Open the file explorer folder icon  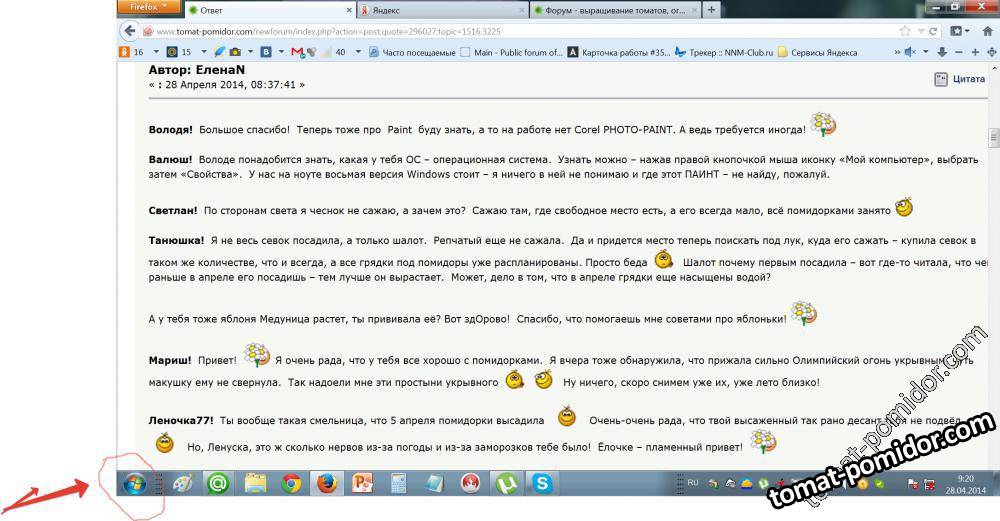click(x=255, y=484)
